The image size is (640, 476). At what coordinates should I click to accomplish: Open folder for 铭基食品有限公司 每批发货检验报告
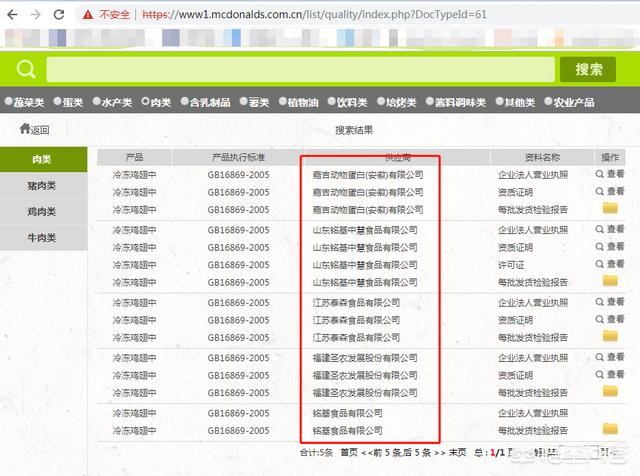tap(610, 429)
